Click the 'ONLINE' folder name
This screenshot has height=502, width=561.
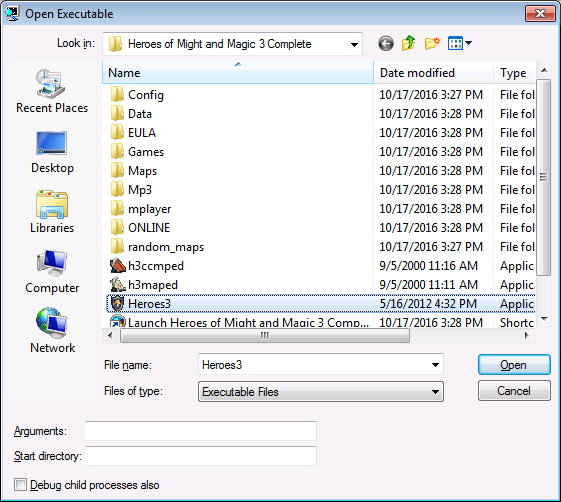pyautogui.click(x=149, y=228)
